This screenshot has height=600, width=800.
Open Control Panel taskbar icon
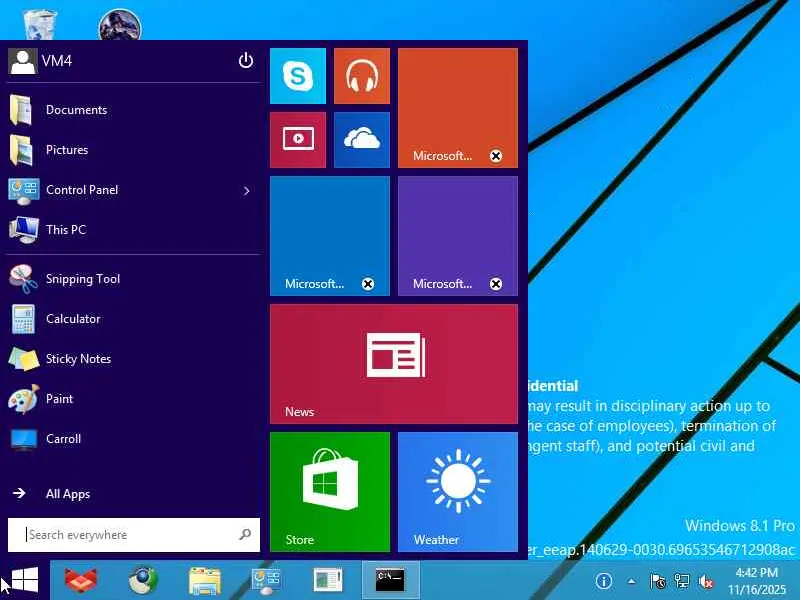[x=266, y=581]
